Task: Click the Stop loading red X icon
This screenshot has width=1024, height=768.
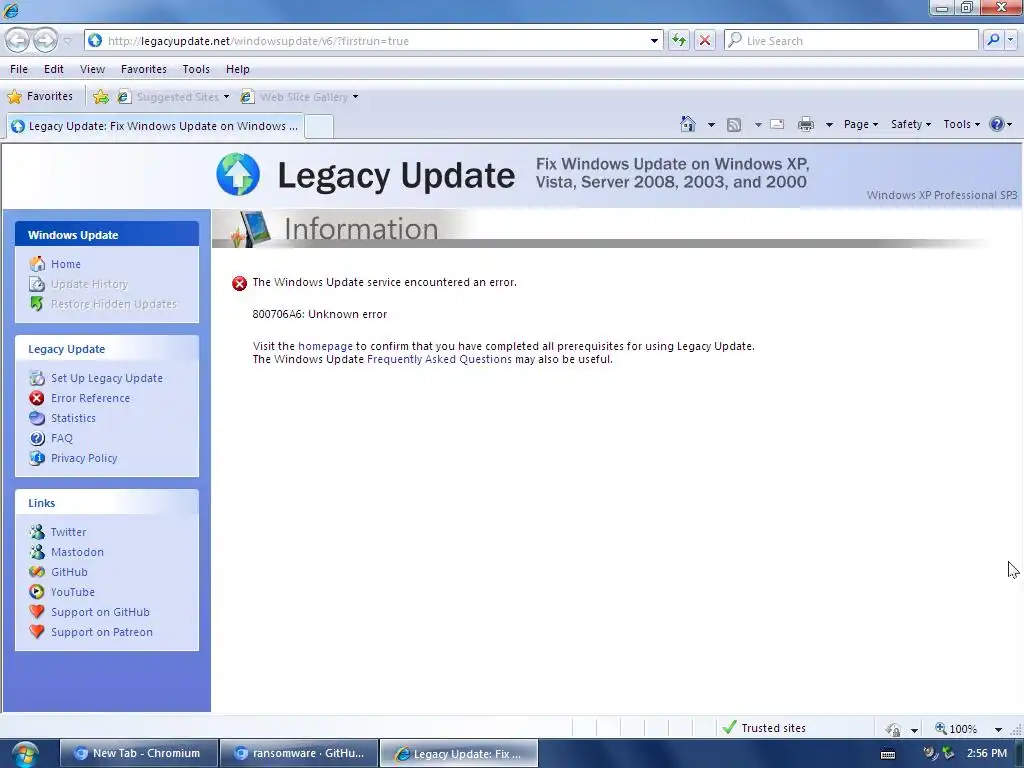Action: 705,40
